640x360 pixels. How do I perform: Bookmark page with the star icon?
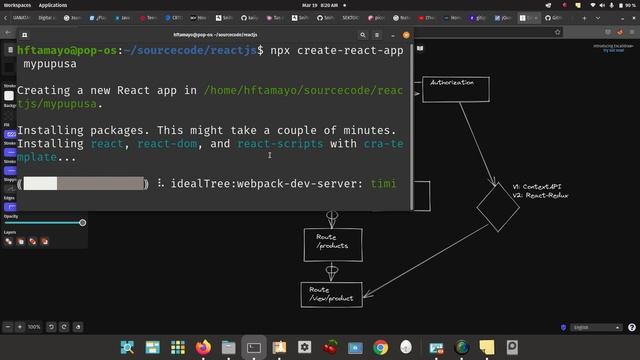(558, 32)
